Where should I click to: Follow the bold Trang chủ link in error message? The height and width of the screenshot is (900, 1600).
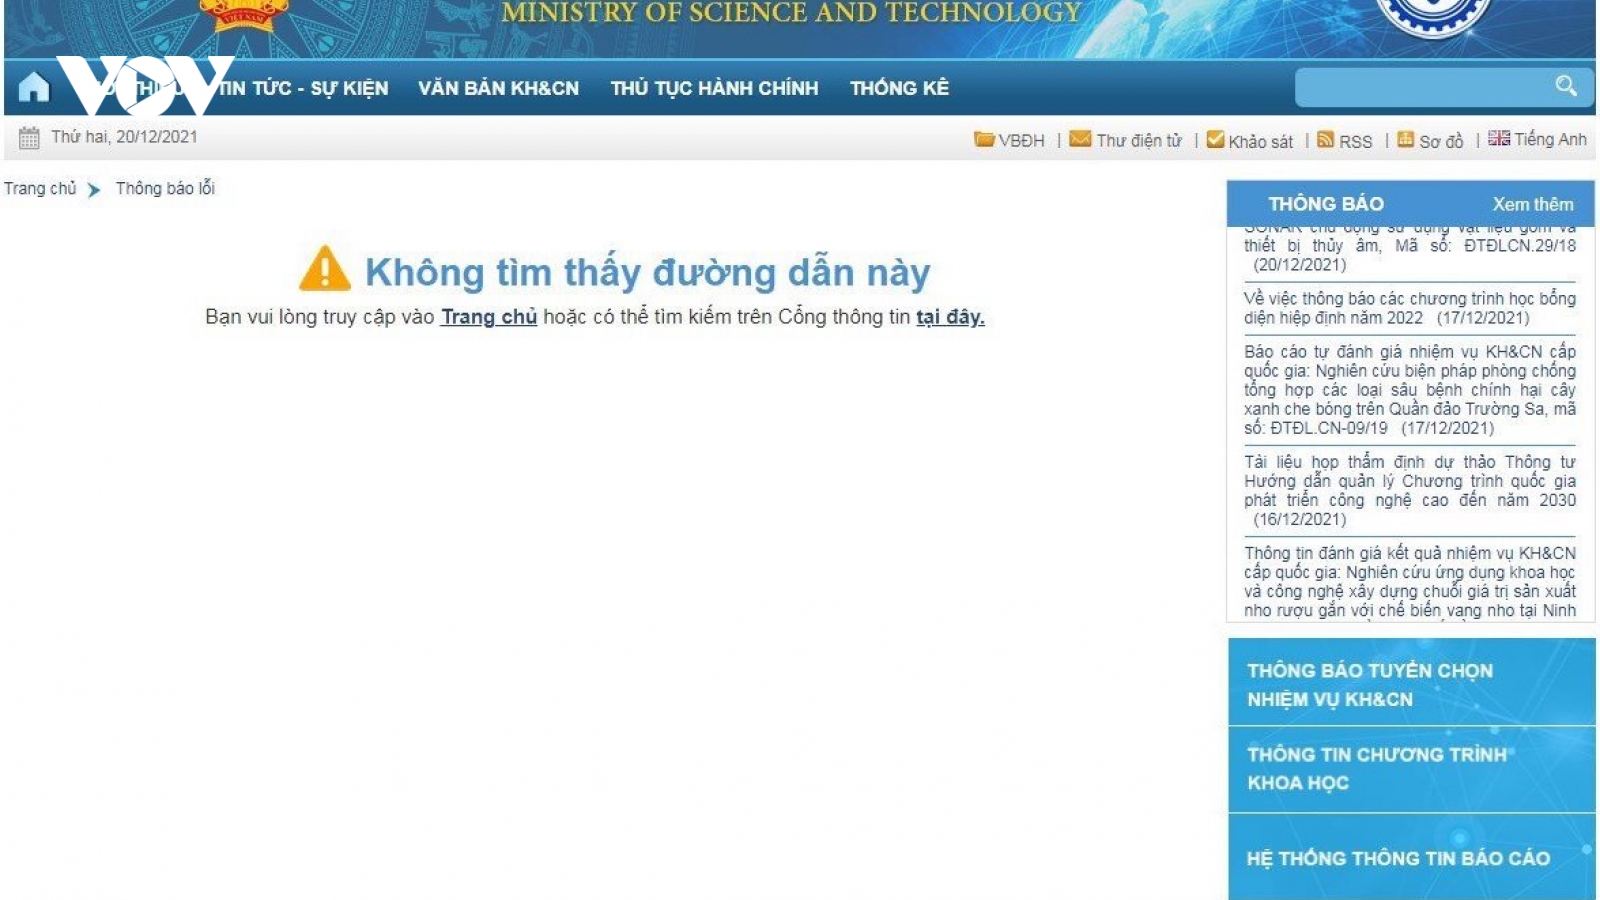(489, 317)
